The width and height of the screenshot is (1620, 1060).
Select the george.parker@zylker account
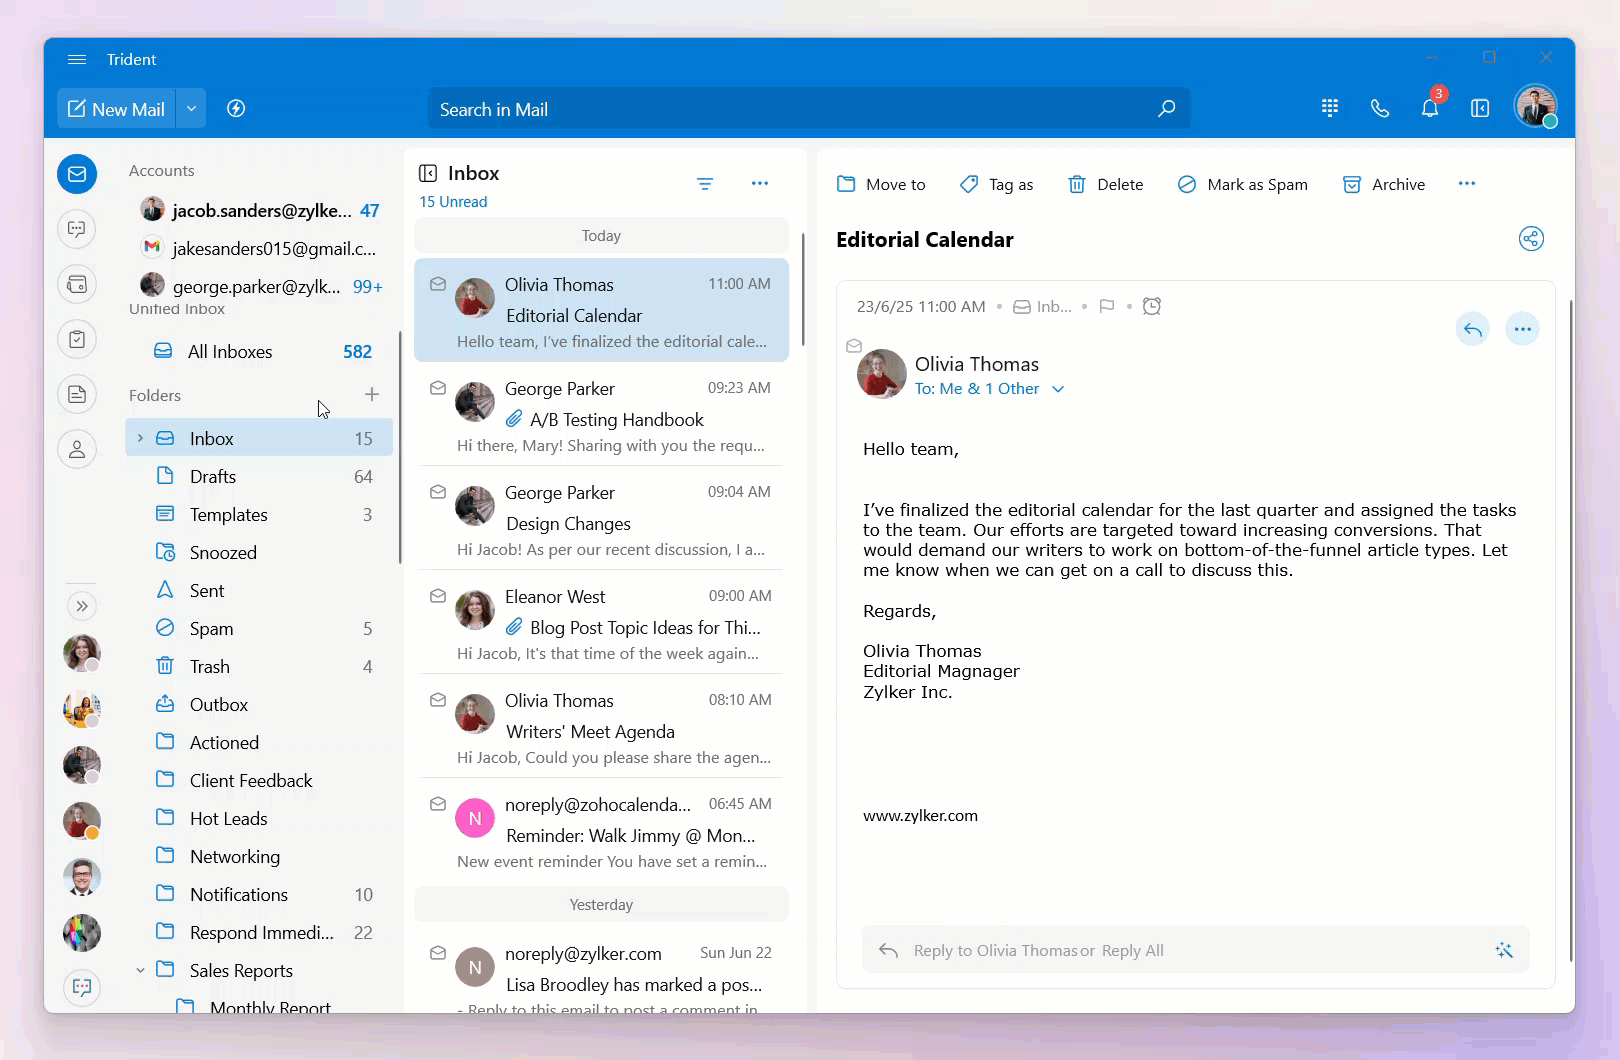pyautogui.click(x=260, y=286)
